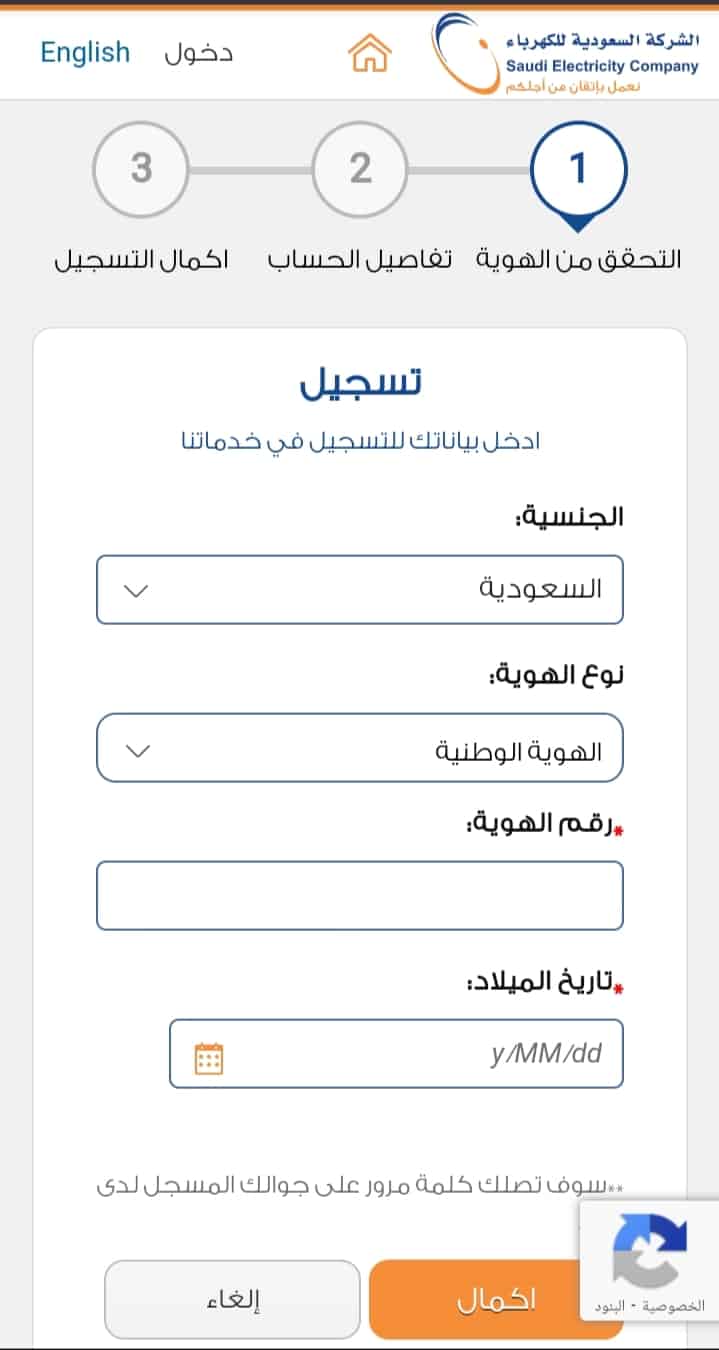Viewport: 719px width, 1350px height.
Task: Switch language to English
Action: tap(85, 52)
